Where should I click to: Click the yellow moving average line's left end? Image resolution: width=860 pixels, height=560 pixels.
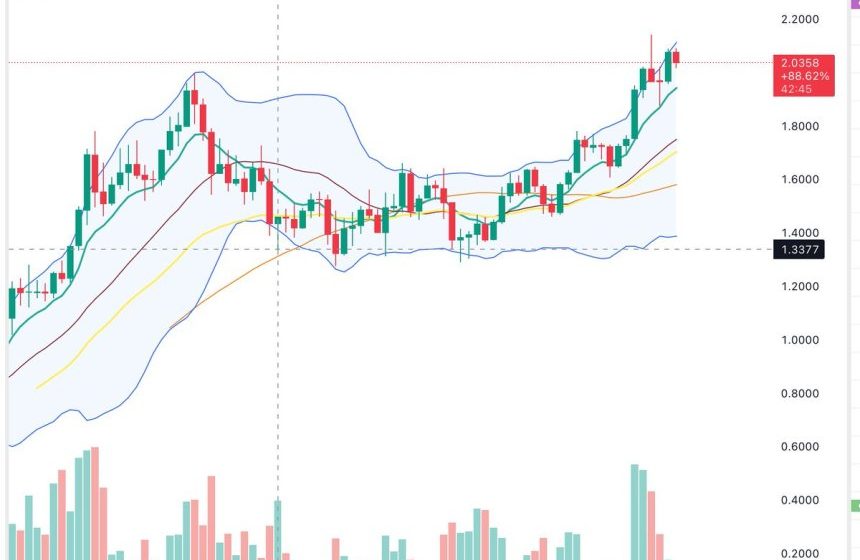pos(37,387)
